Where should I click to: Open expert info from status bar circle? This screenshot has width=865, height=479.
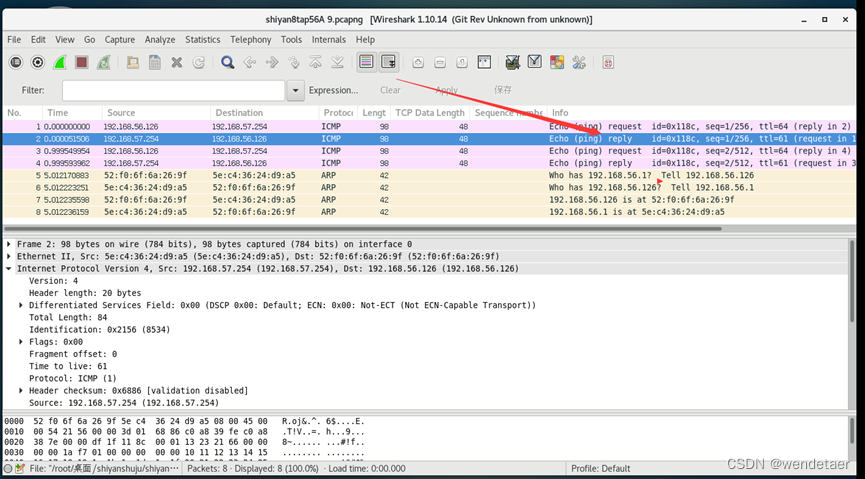[x=8, y=469]
